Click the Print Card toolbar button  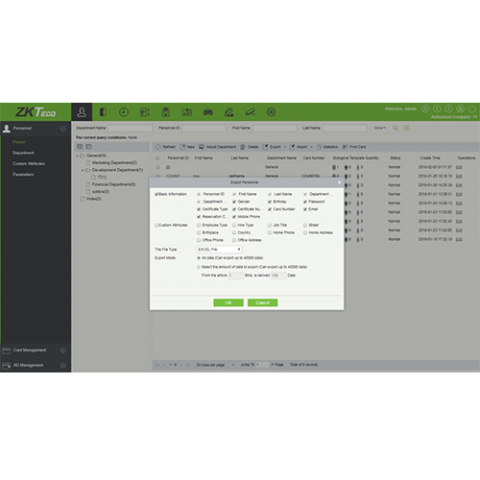pos(354,147)
